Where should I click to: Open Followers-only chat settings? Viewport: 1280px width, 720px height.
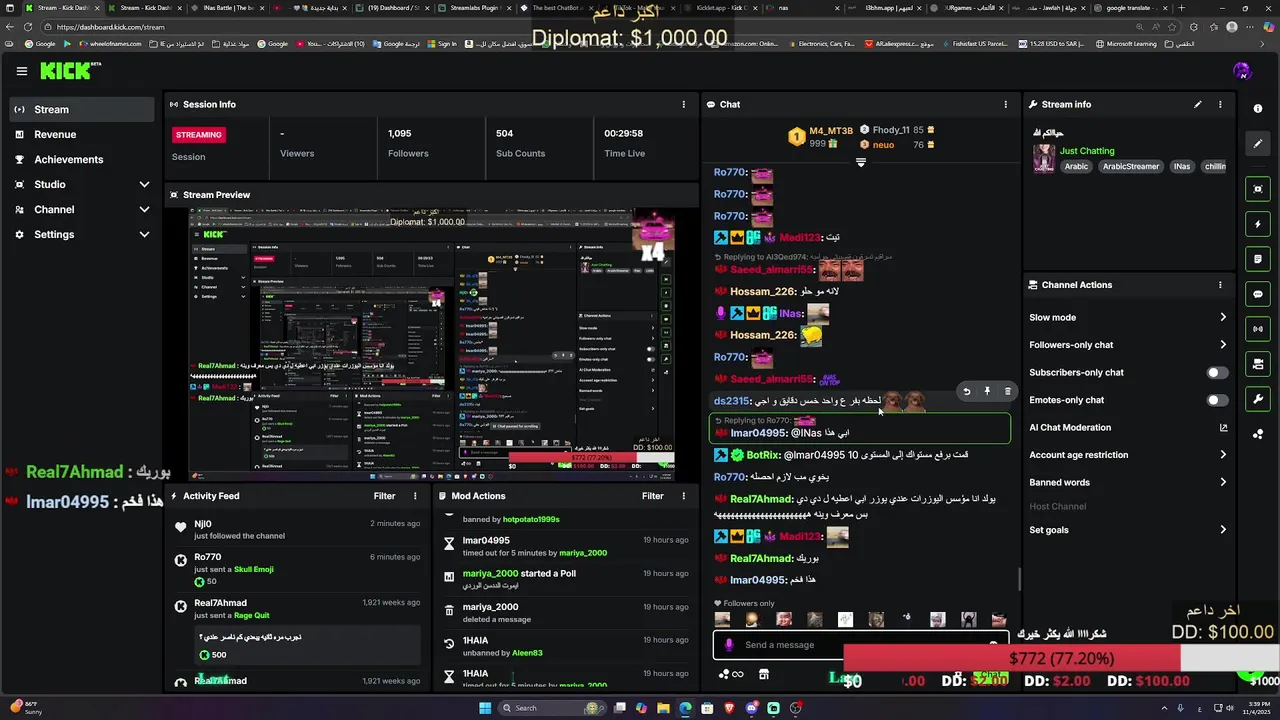coord(1128,345)
